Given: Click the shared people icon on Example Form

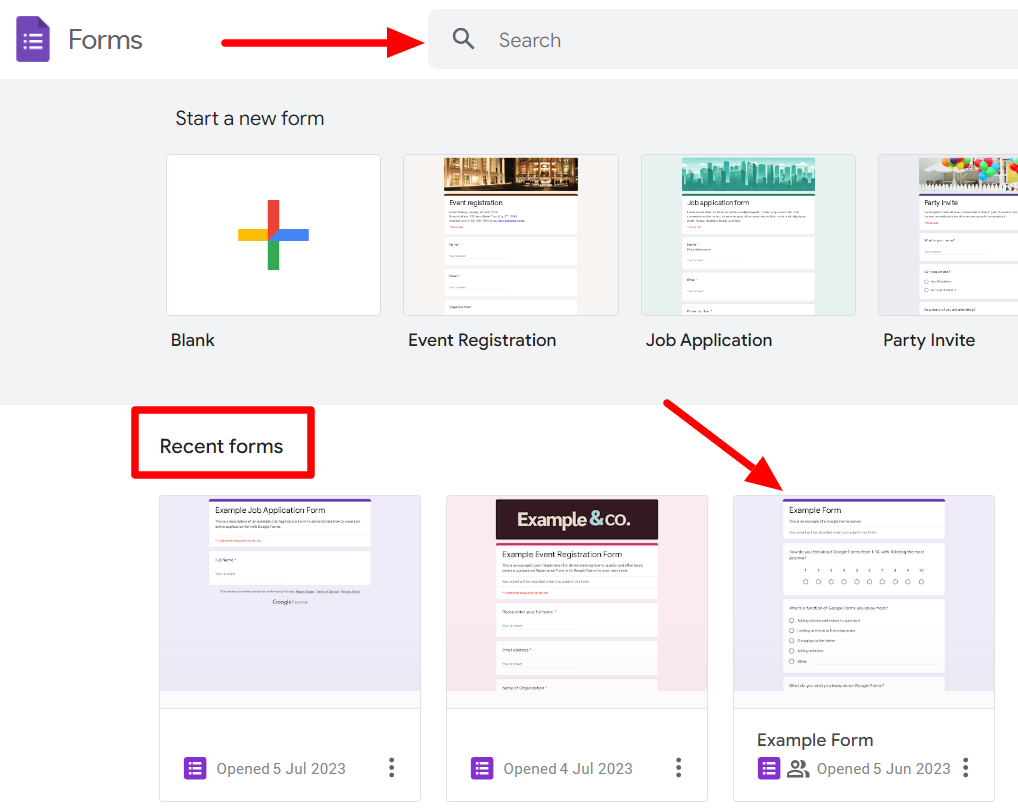Looking at the screenshot, I should 798,768.
